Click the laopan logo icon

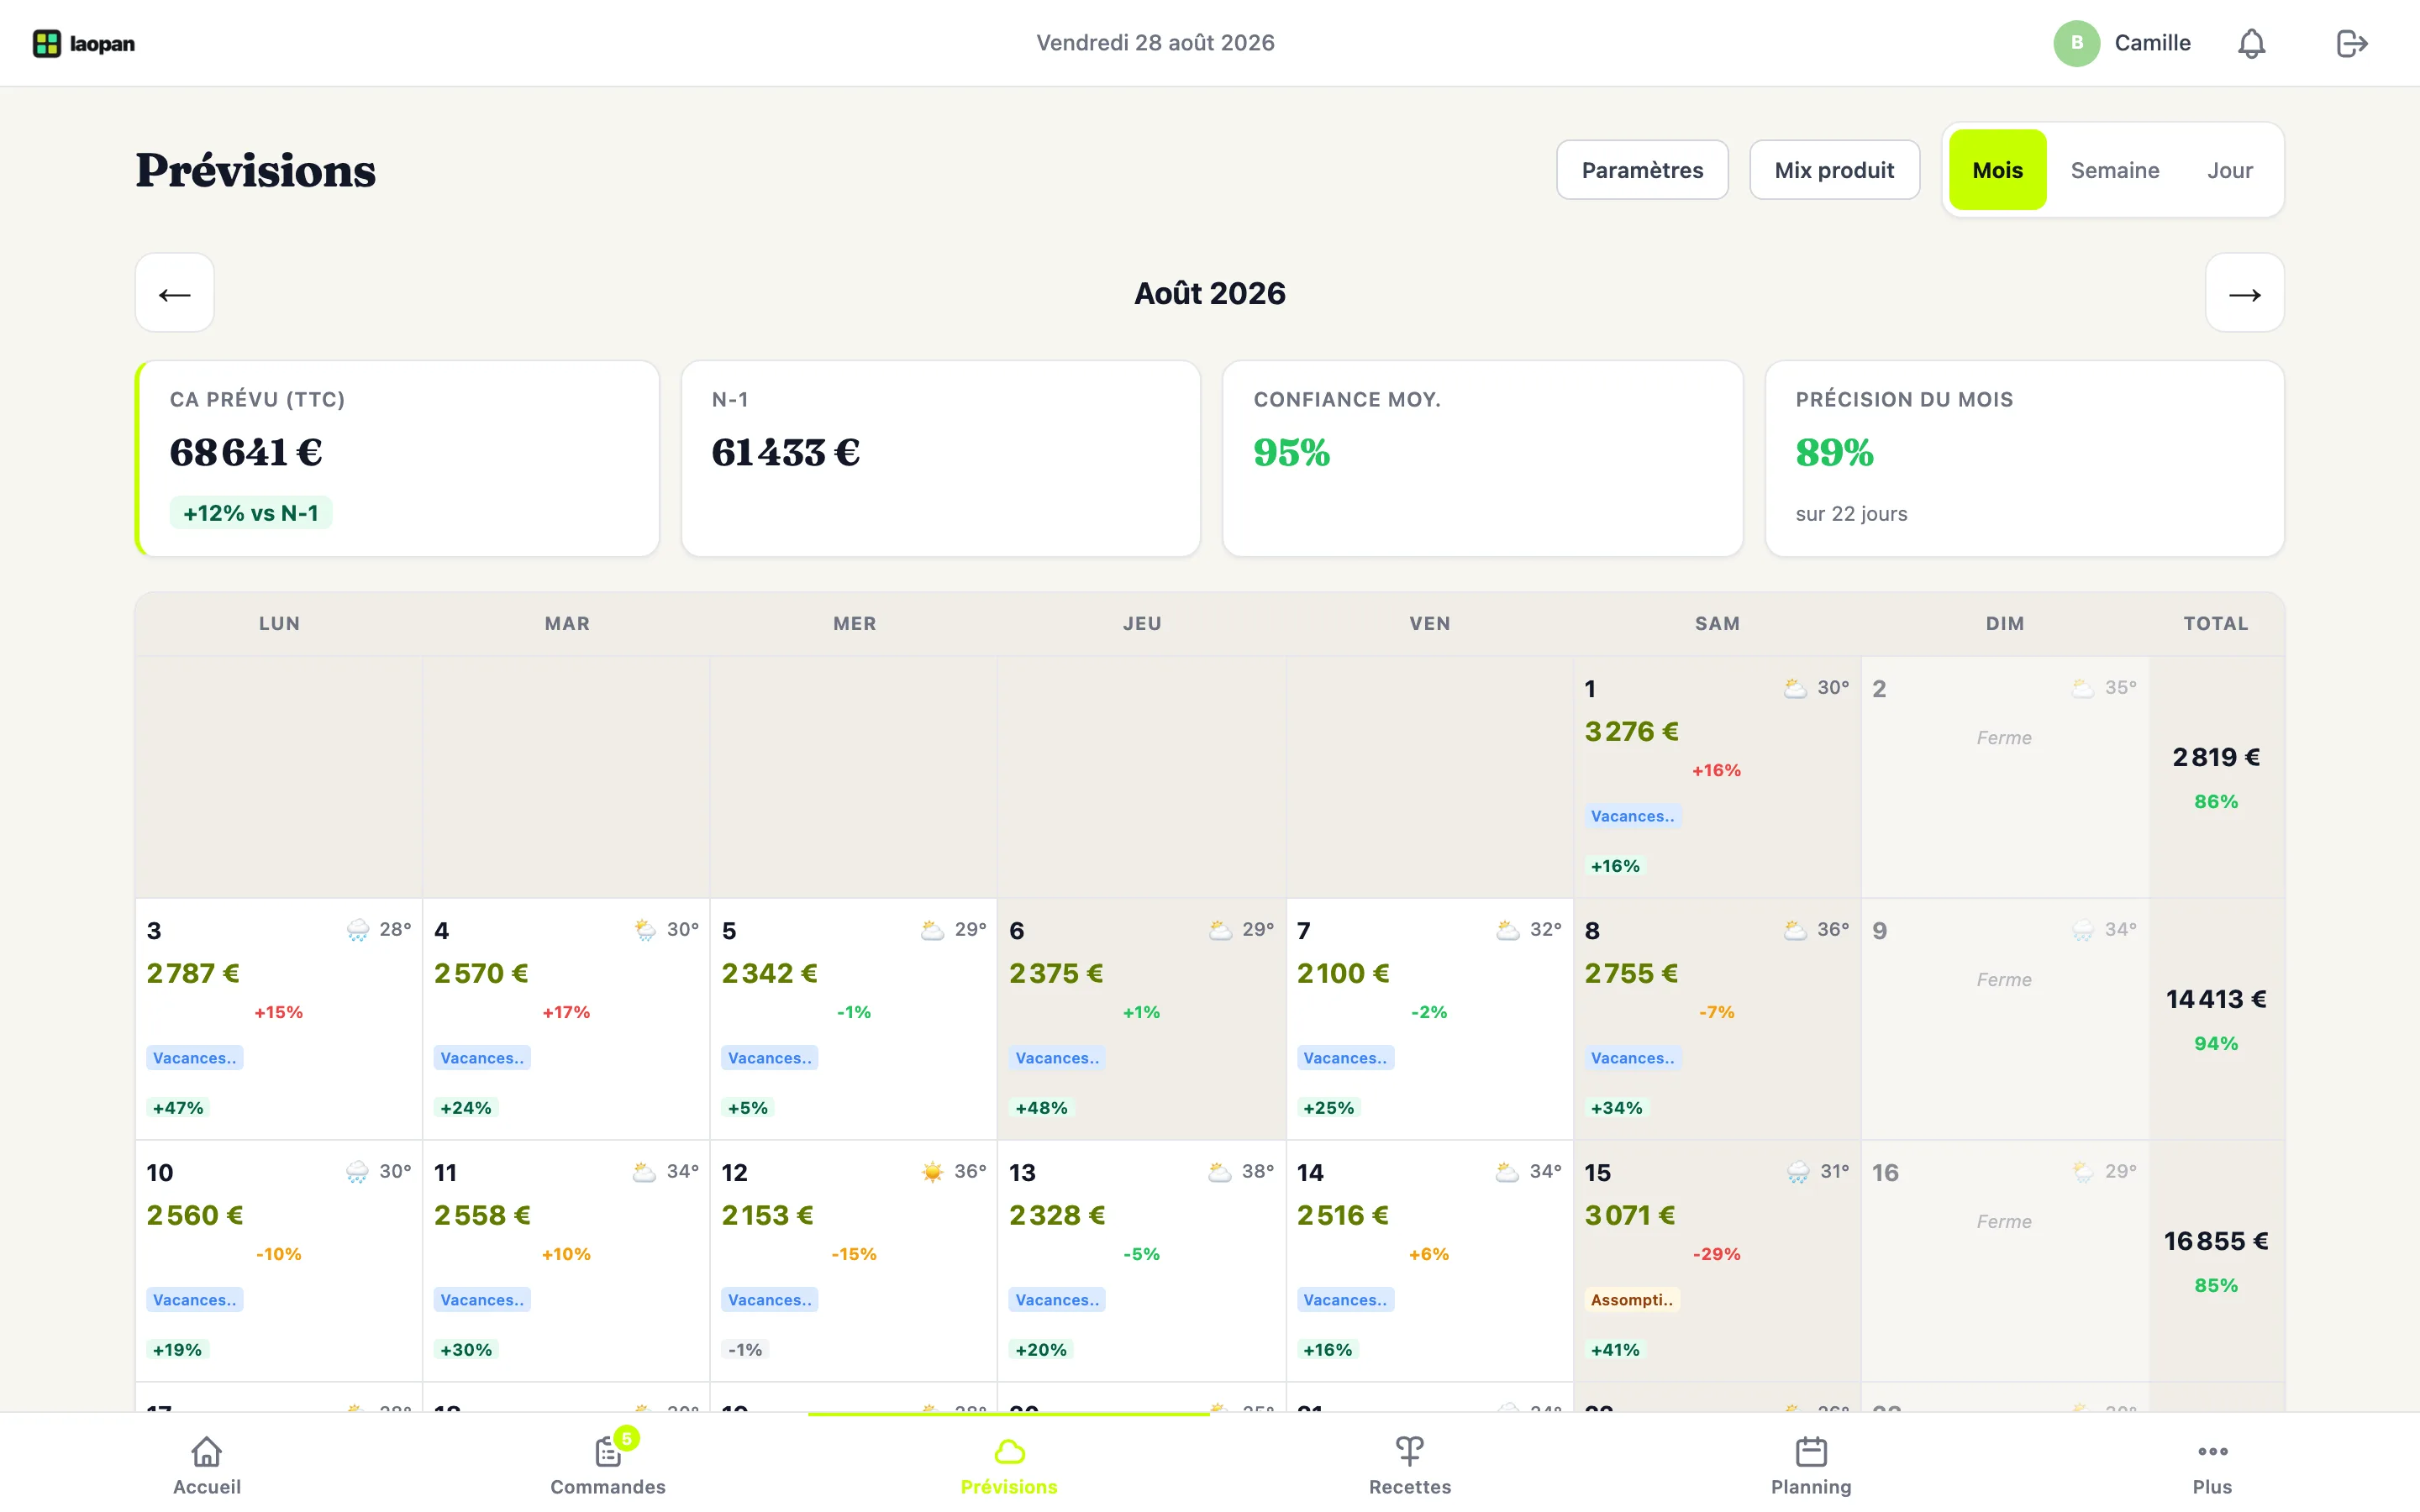[x=47, y=43]
